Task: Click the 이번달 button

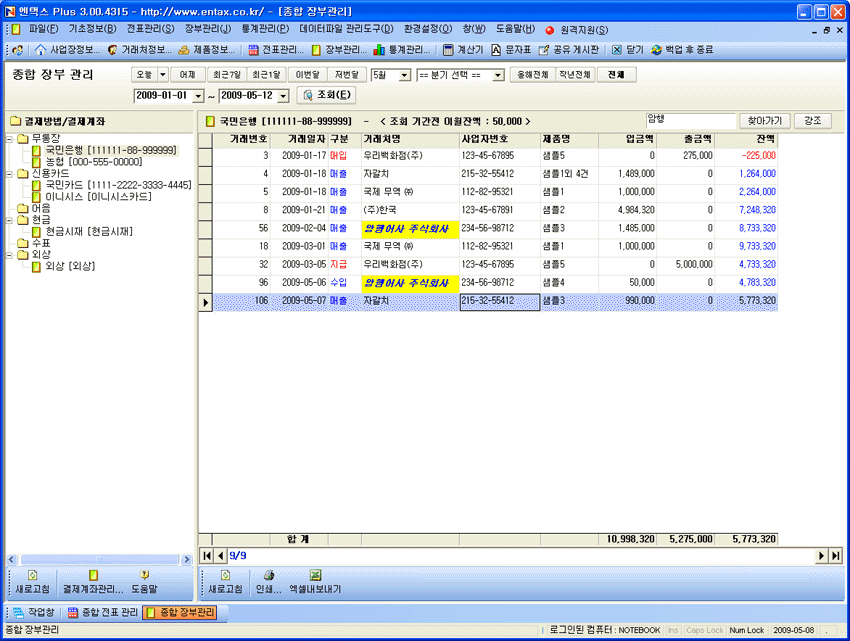Action: [x=307, y=75]
